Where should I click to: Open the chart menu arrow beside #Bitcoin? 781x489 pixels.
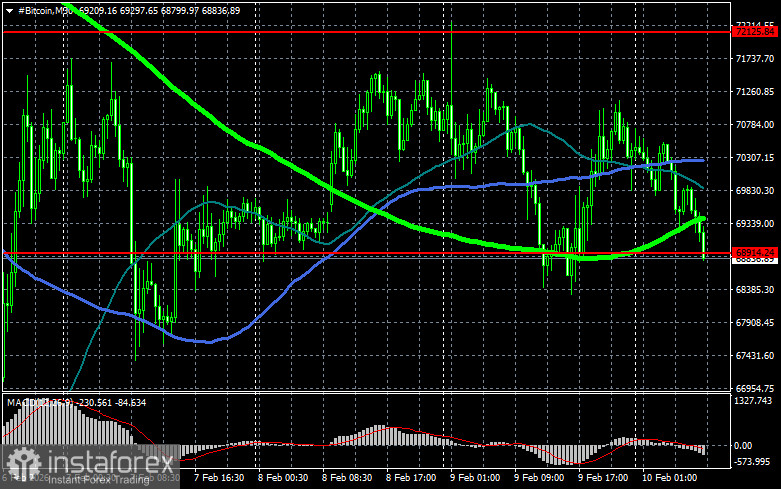tap(9, 10)
